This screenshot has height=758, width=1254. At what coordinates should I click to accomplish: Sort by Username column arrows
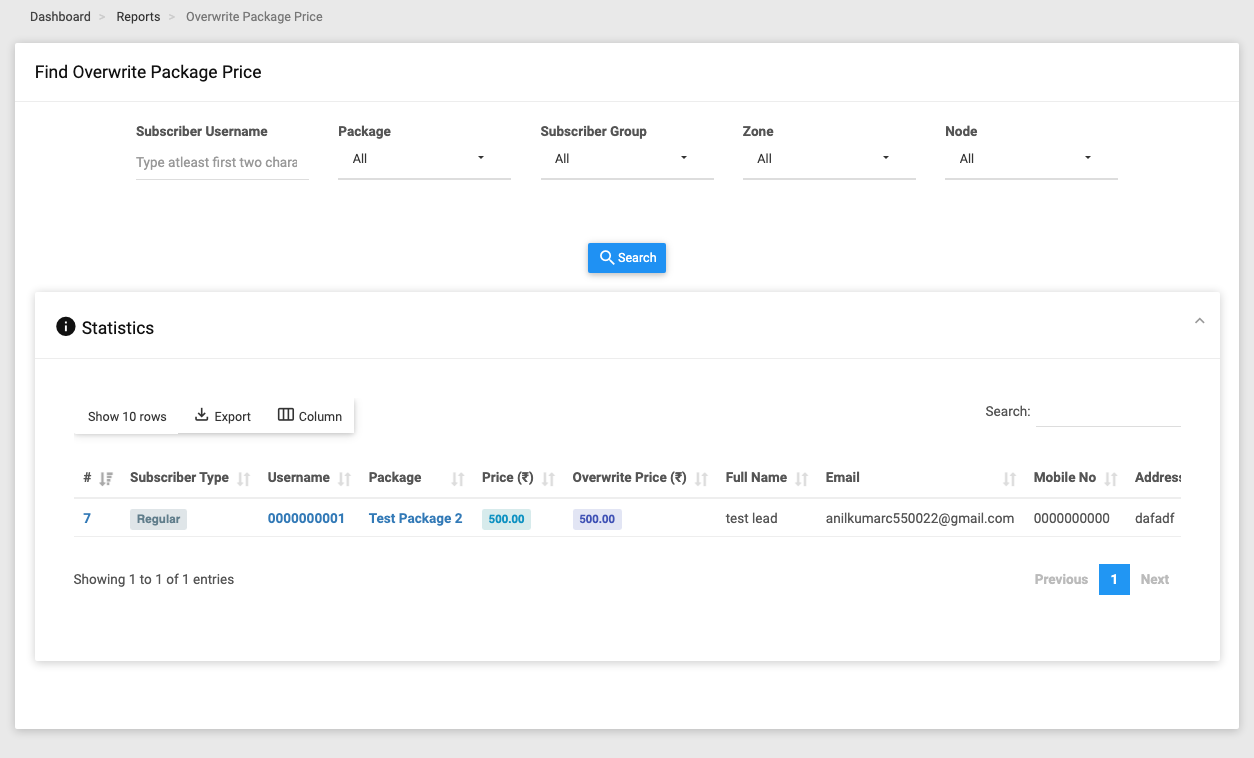[x=344, y=479]
